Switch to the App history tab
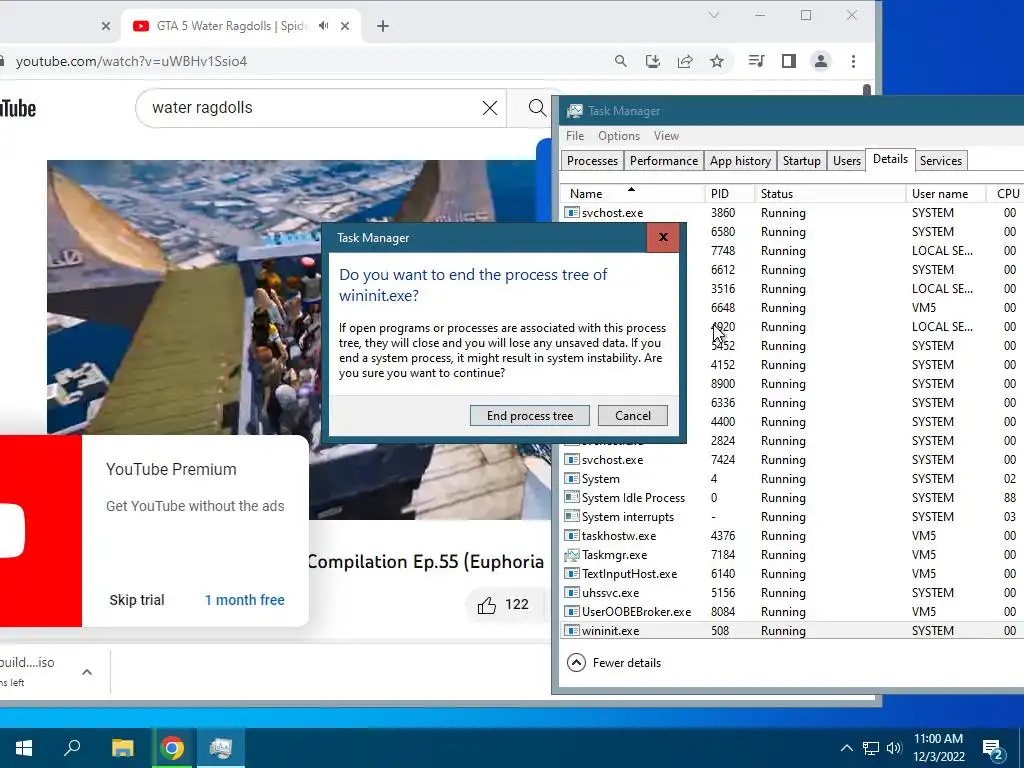Image resolution: width=1024 pixels, height=768 pixels. tap(740, 161)
